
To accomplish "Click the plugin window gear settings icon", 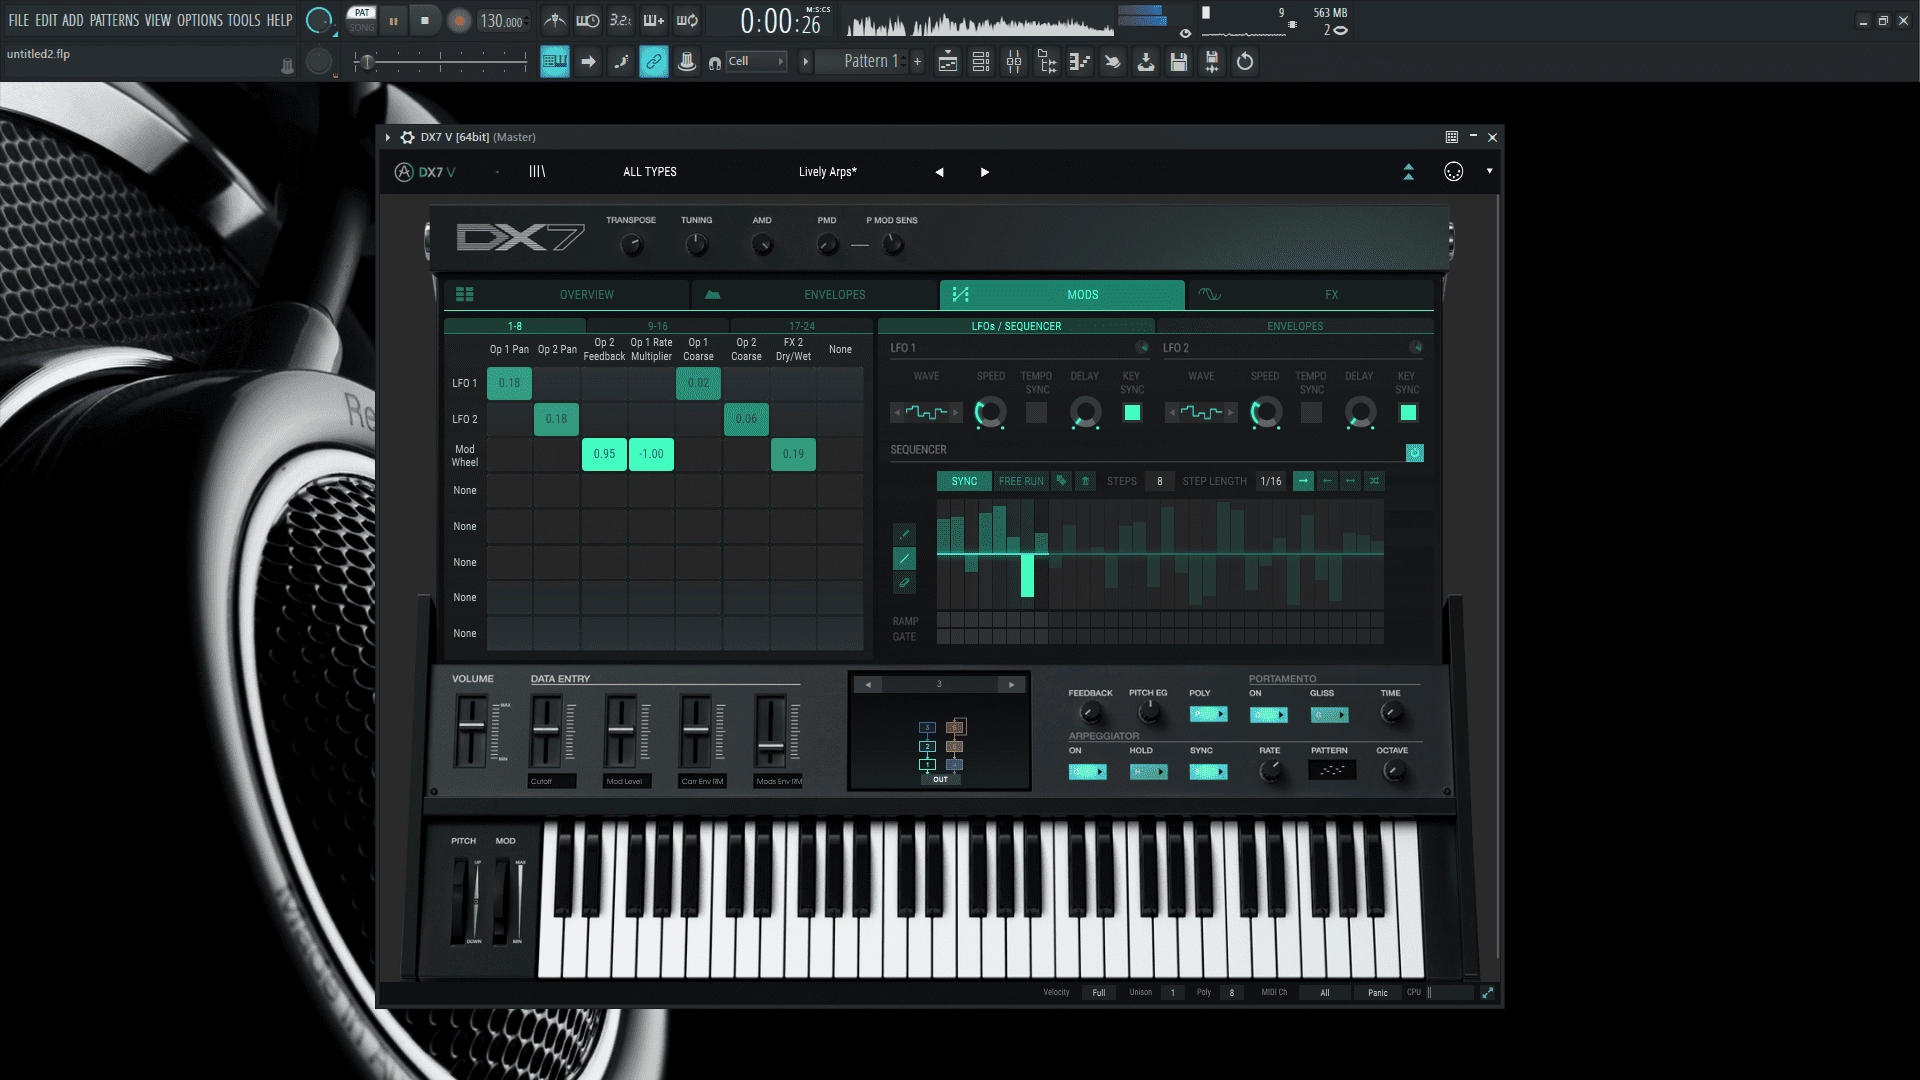I will (407, 137).
